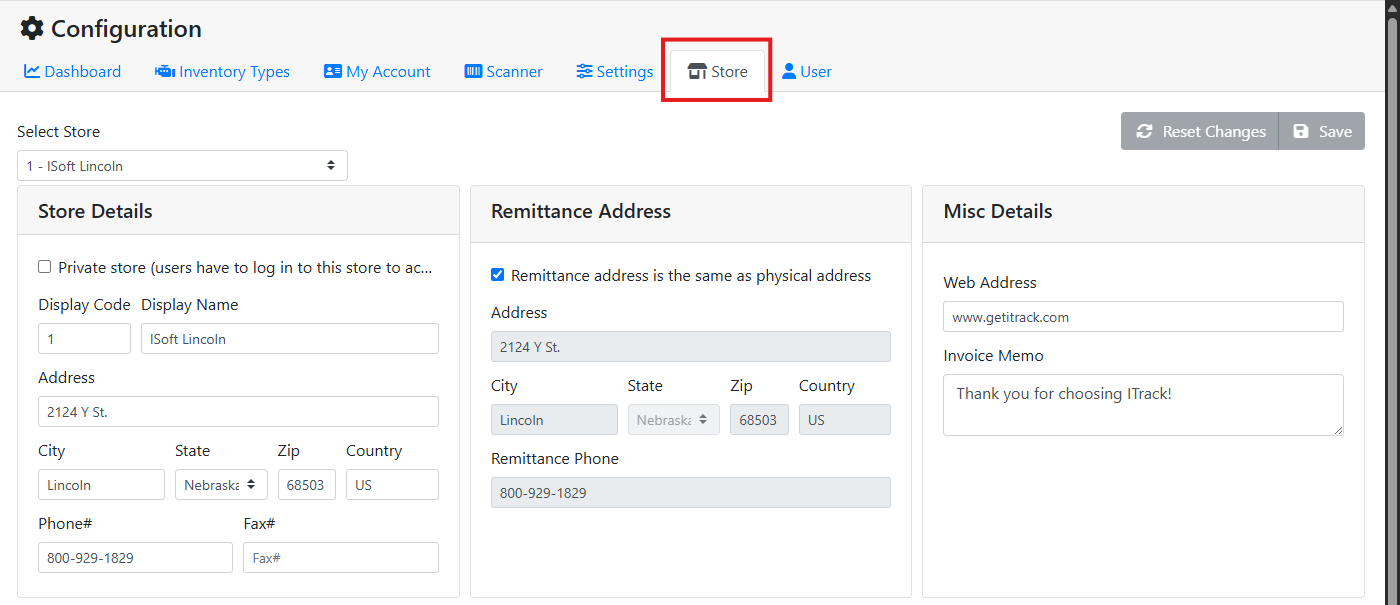
Task: Click the Dashboard chart icon
Action: [x=31, y=71]
